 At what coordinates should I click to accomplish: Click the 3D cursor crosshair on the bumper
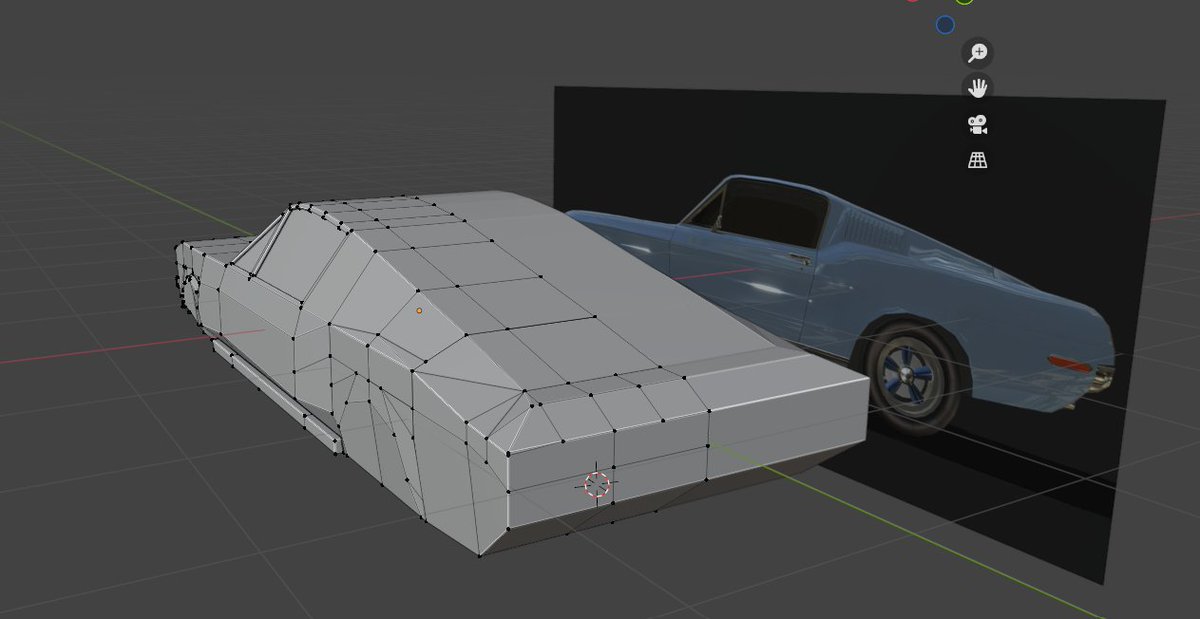point(597,485)
